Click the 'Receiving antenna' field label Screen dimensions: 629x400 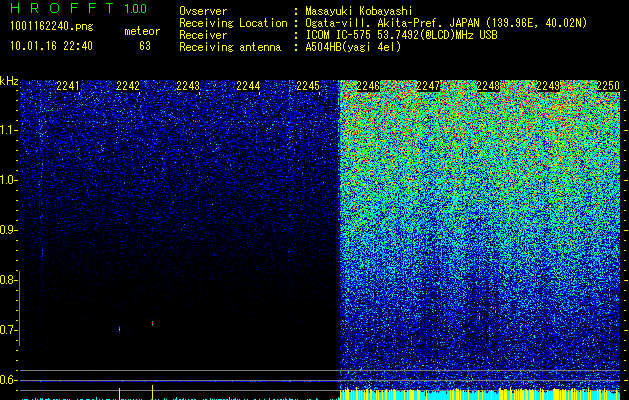click(x=230, y=47)
